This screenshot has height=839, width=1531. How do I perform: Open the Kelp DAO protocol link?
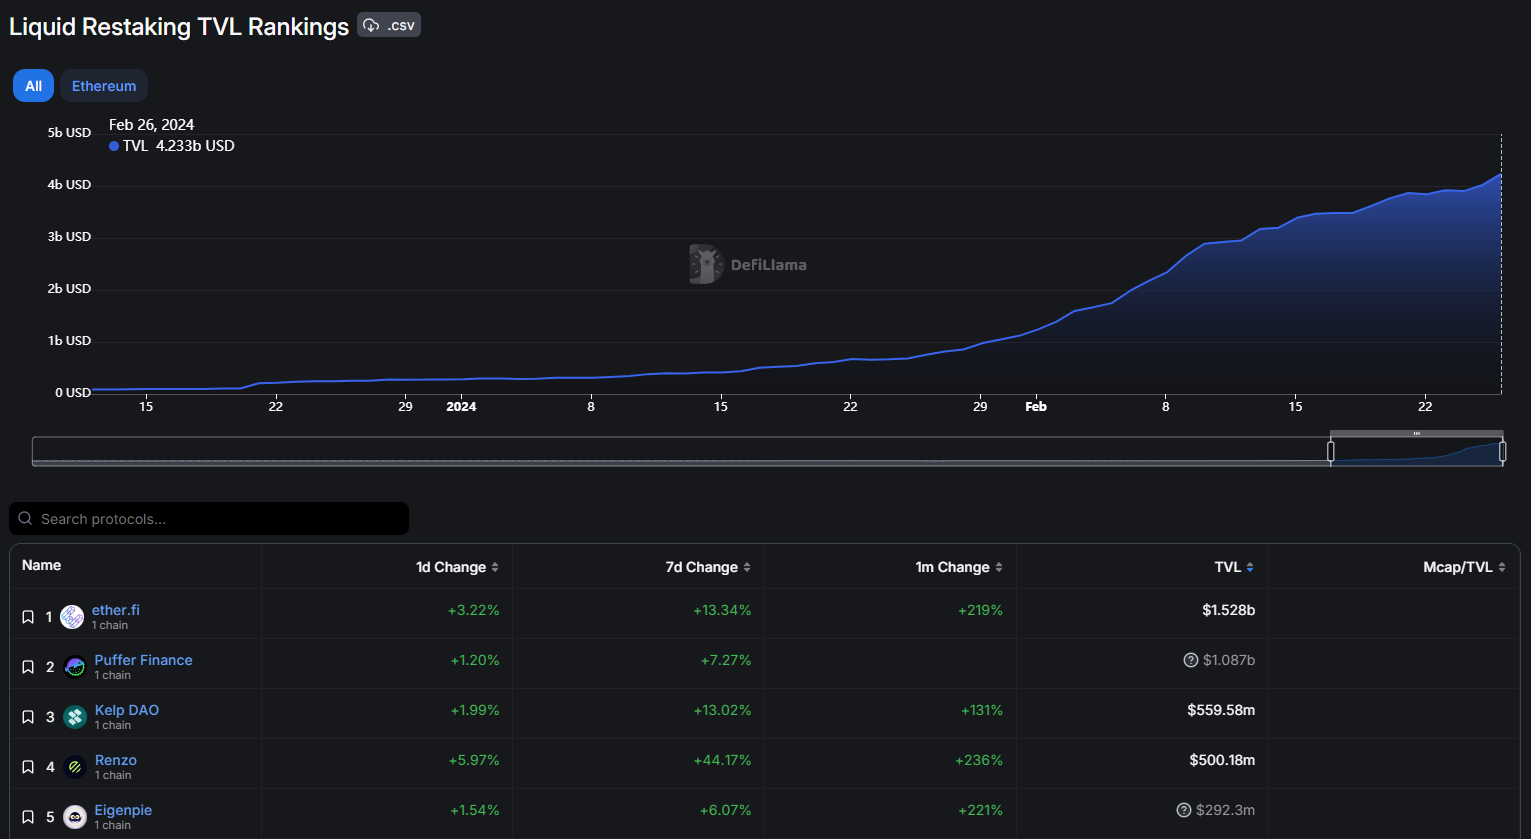126,709
